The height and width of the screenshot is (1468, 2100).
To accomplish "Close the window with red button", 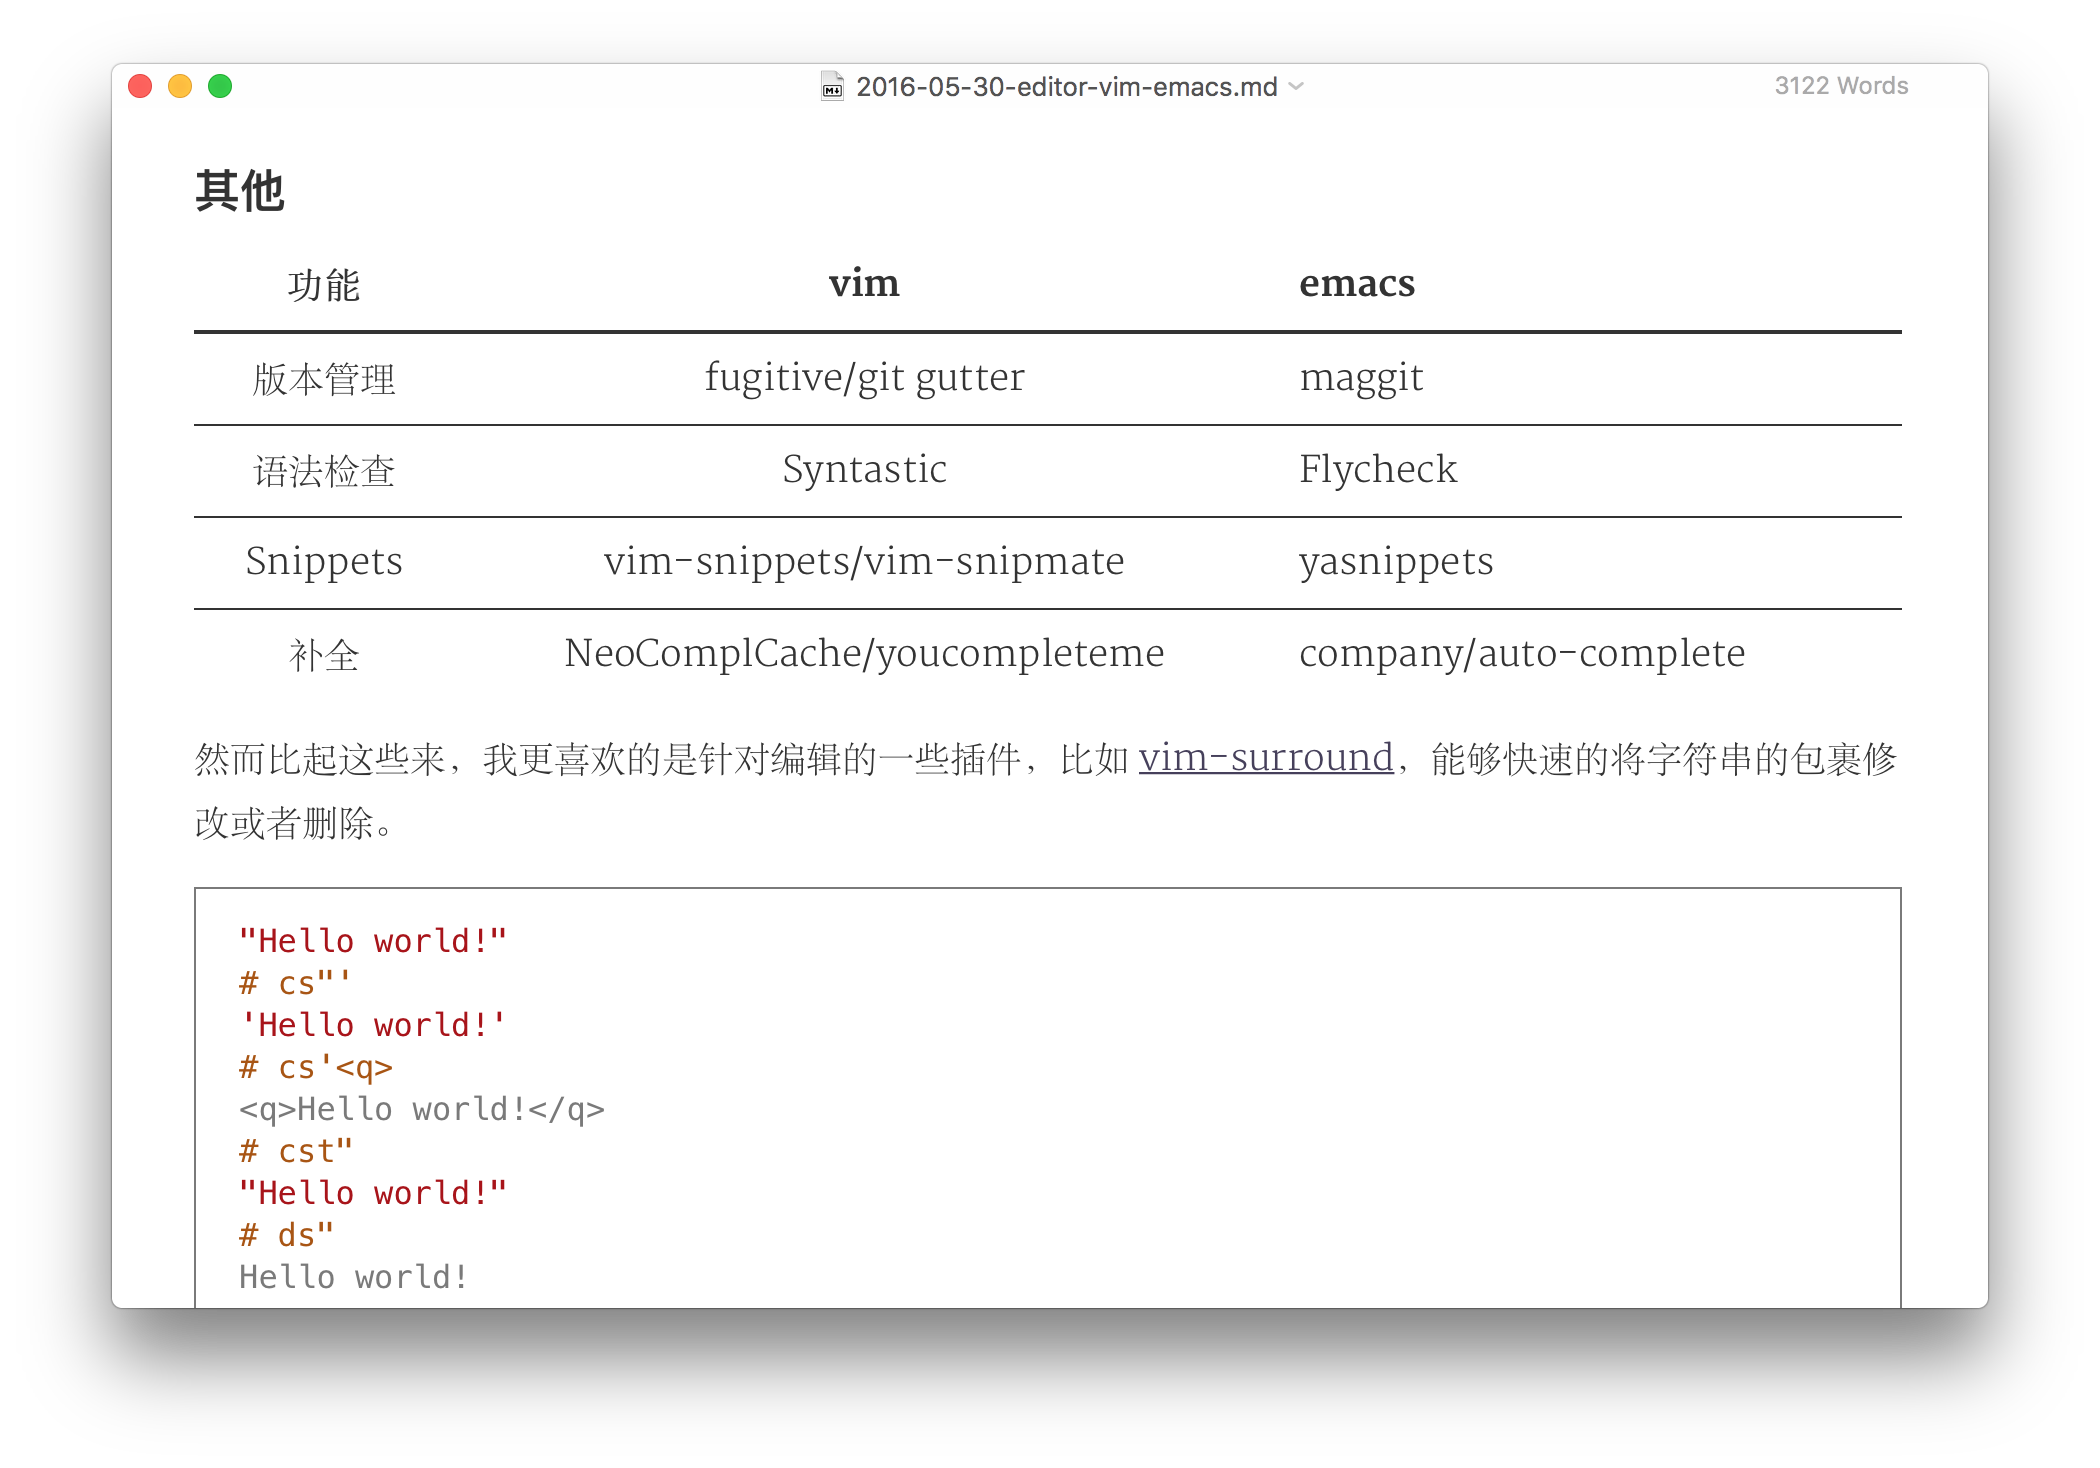I will [x=140, y=87].
